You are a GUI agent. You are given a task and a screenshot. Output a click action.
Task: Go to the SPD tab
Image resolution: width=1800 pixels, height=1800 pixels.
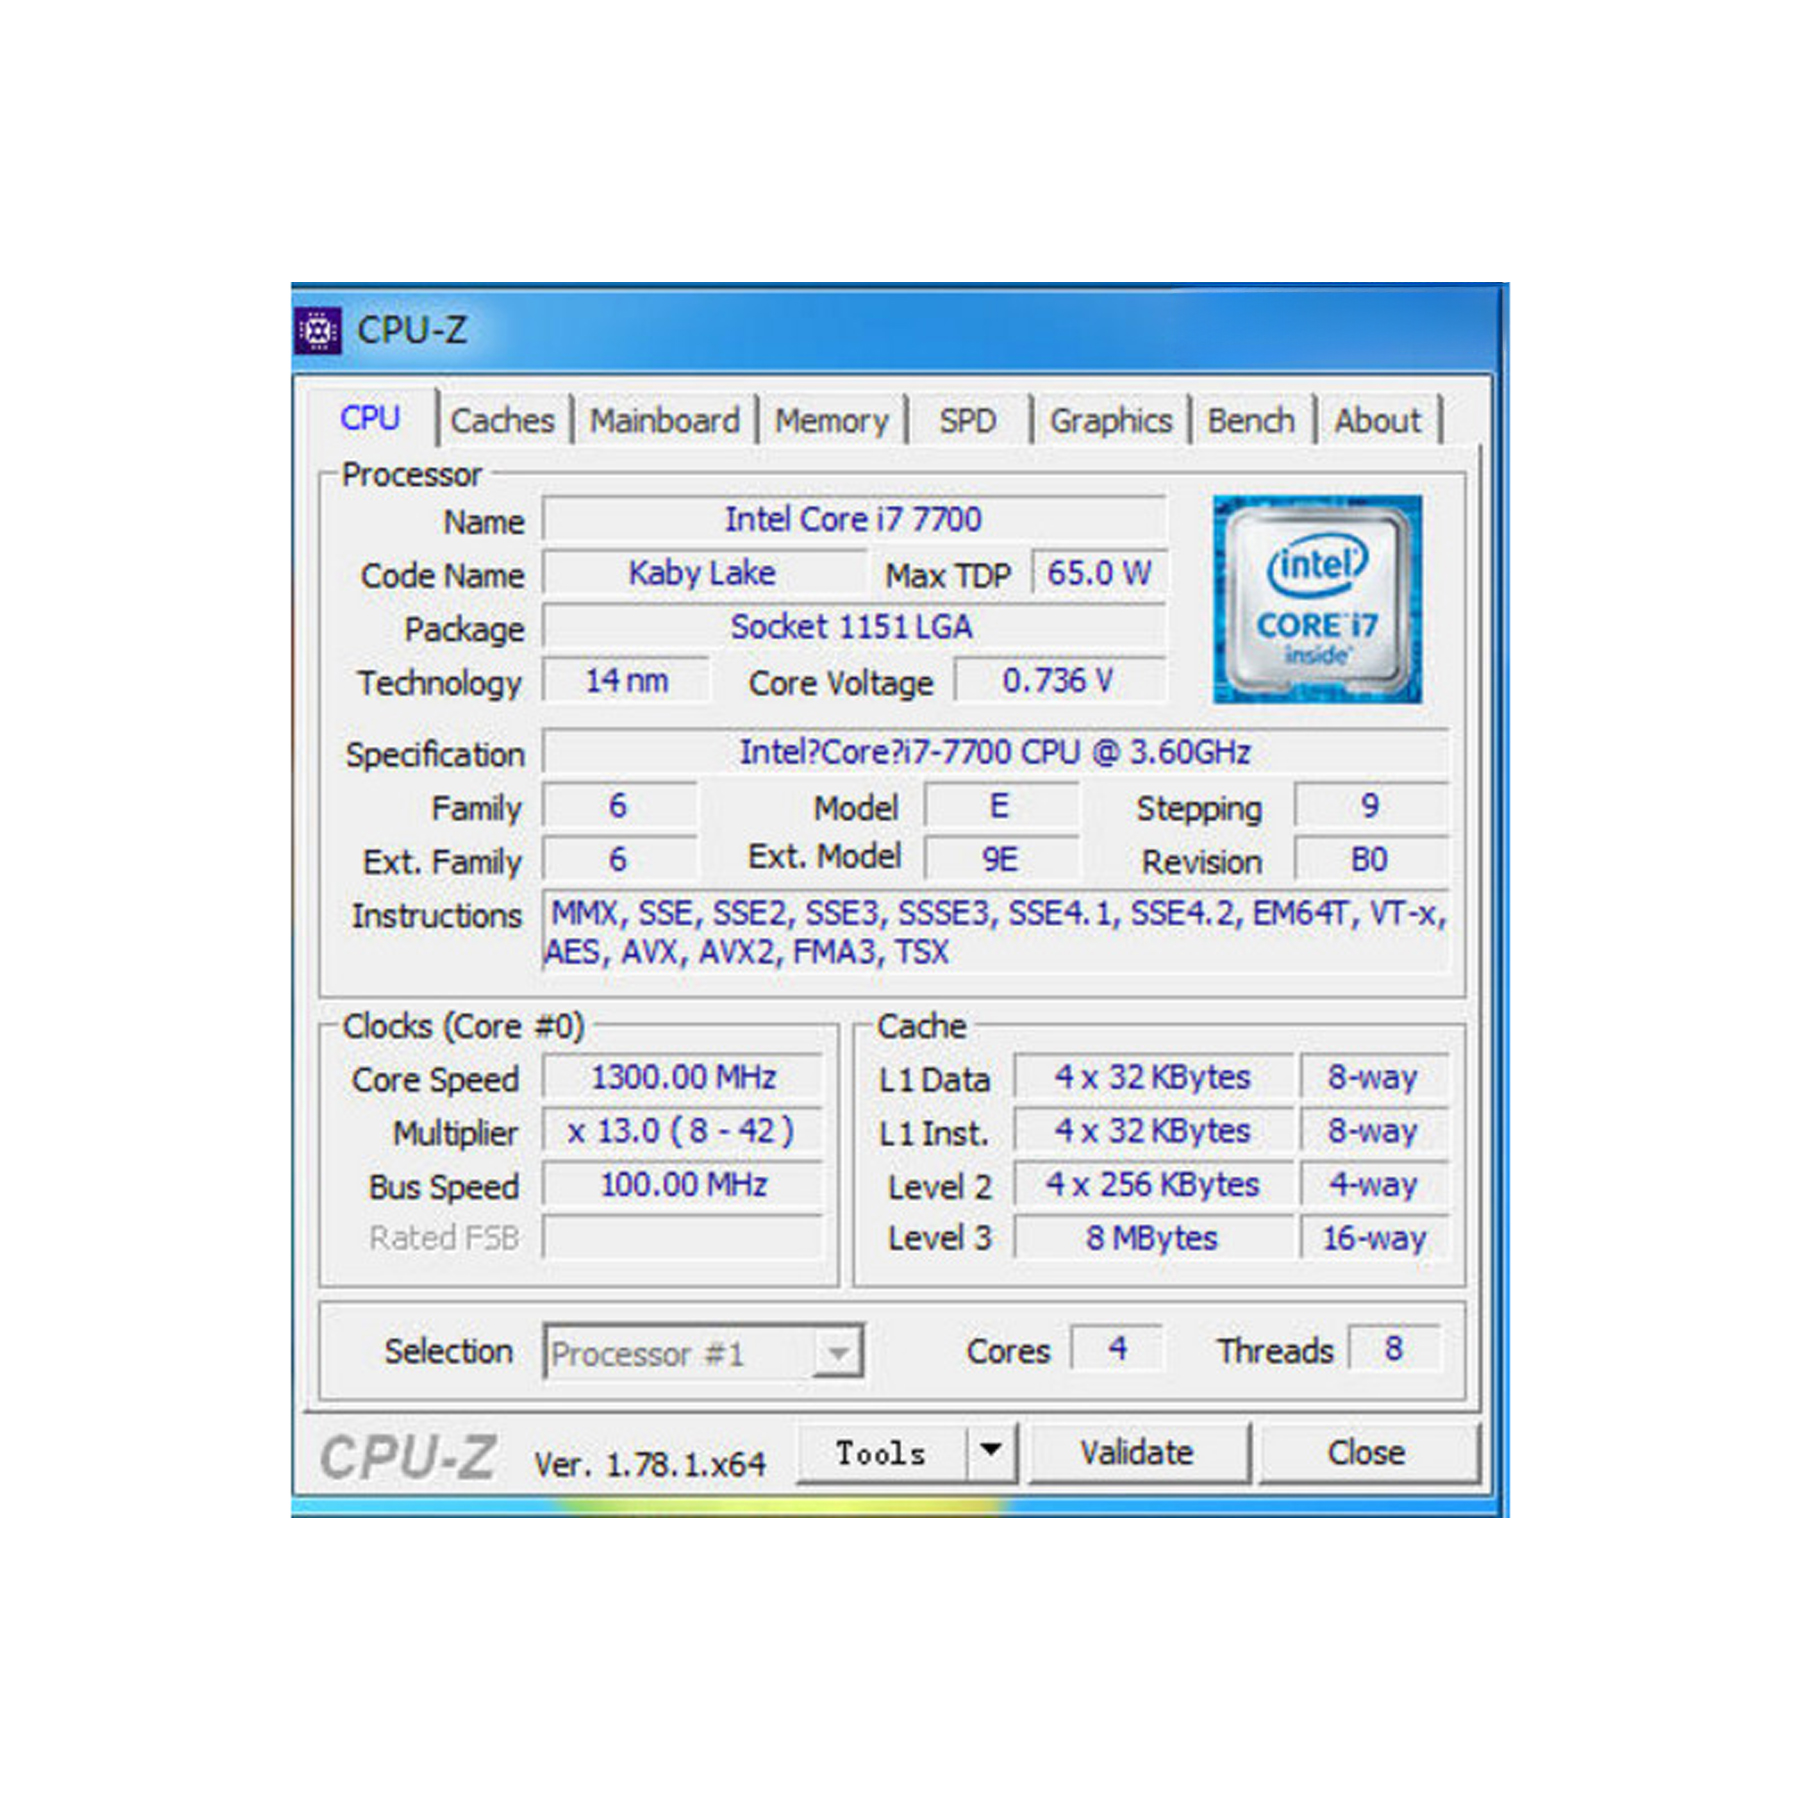tap(967, 421)
